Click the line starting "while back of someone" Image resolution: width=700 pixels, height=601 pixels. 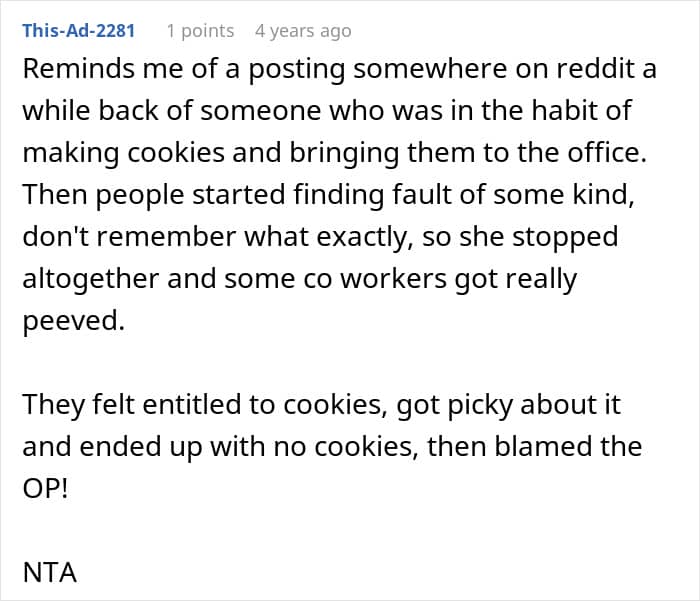point(325,112)
